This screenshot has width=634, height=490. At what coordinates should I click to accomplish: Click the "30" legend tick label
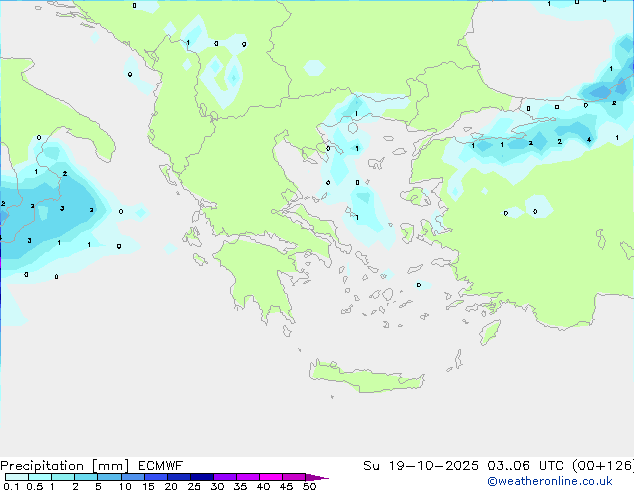click(217, 486)
